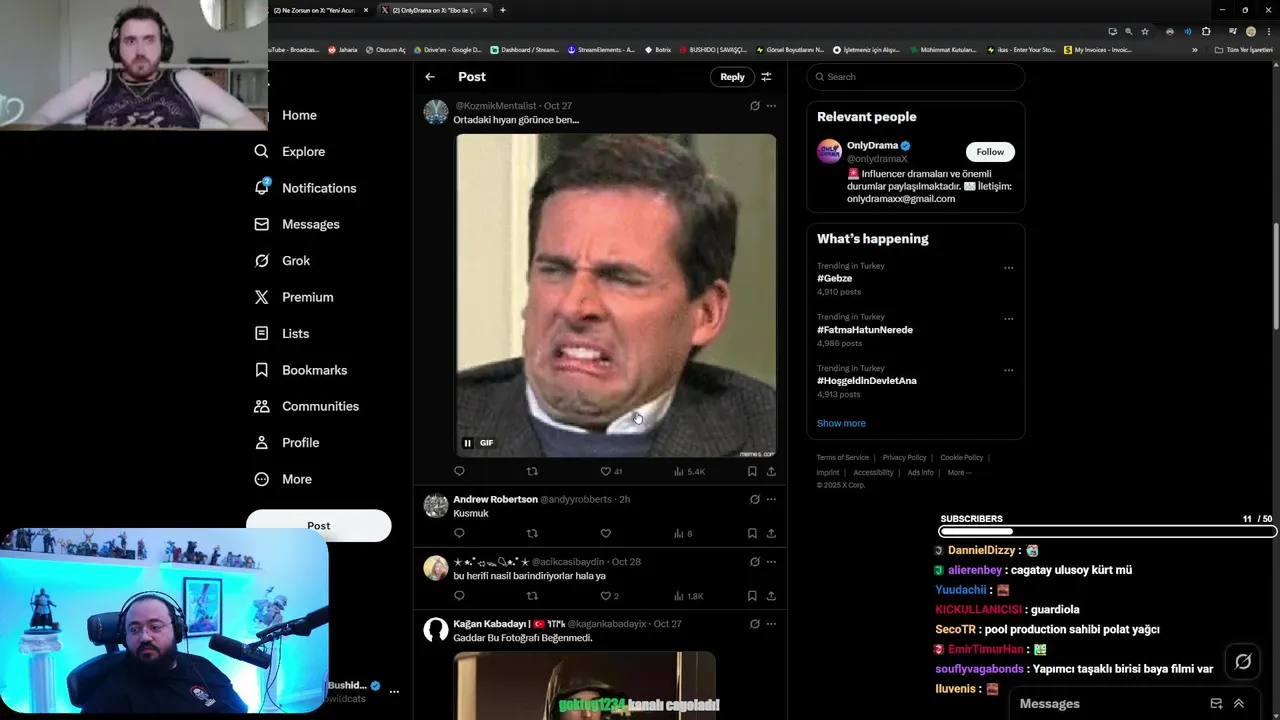Open OnlyDrama profile from Relevant people
Image resolution: width=1280 pixels, height=720 pixels.
[x=873, y=146]
